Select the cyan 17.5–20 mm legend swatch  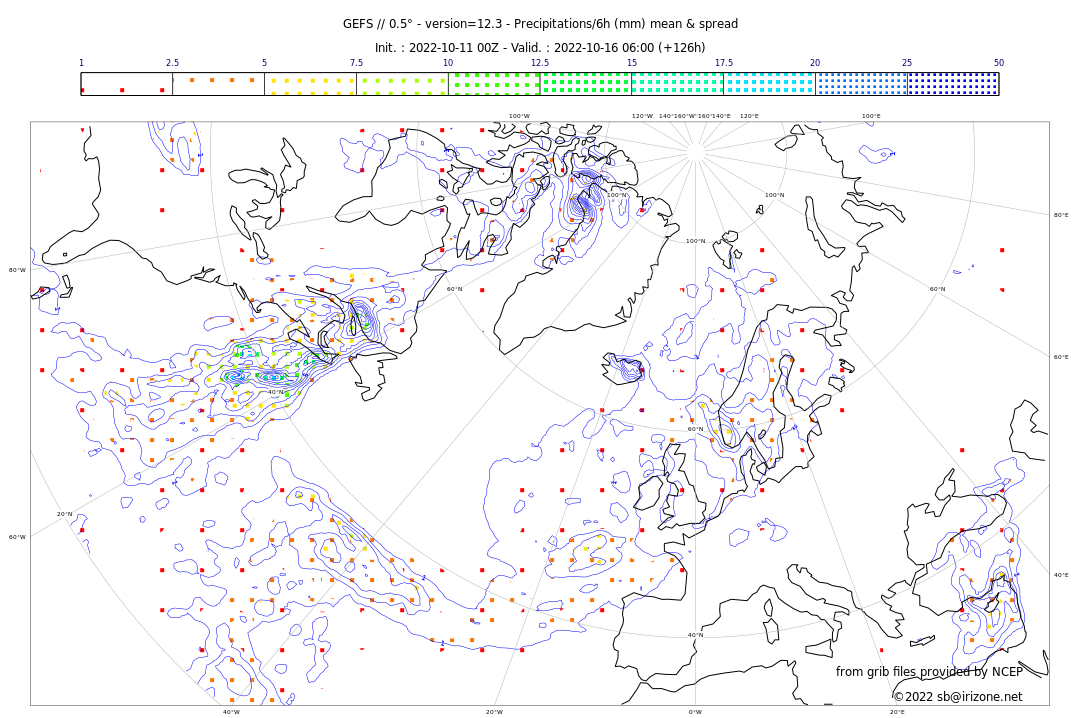pos(769,84)
